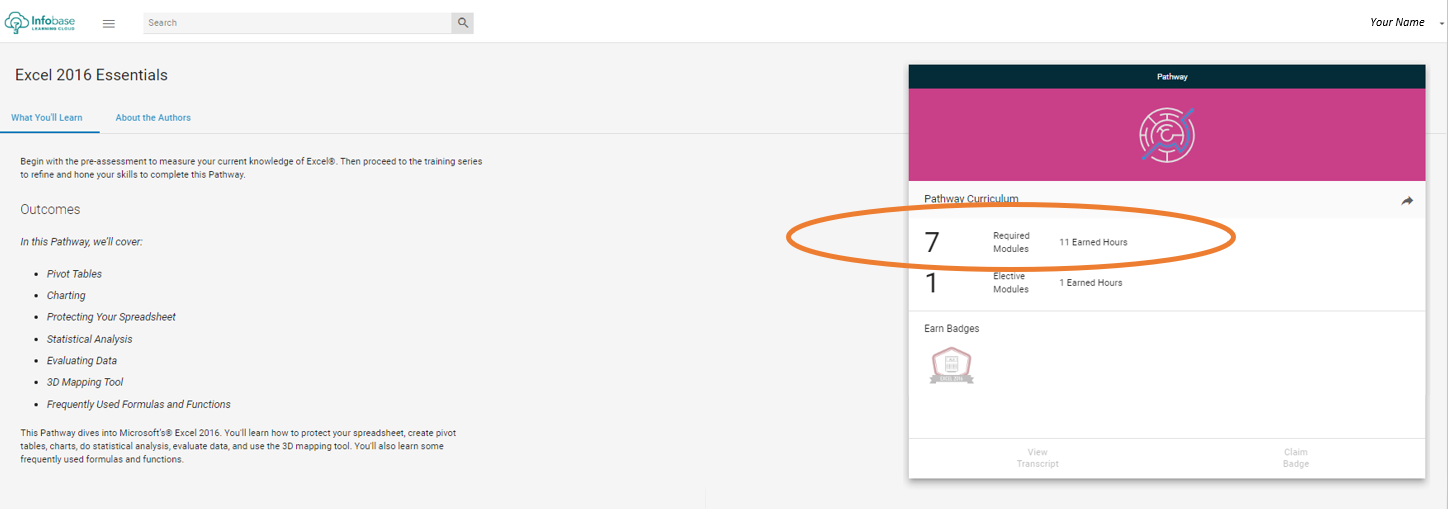
Task: Click the Claim Badge button
Action: [x=1295, y=458]
